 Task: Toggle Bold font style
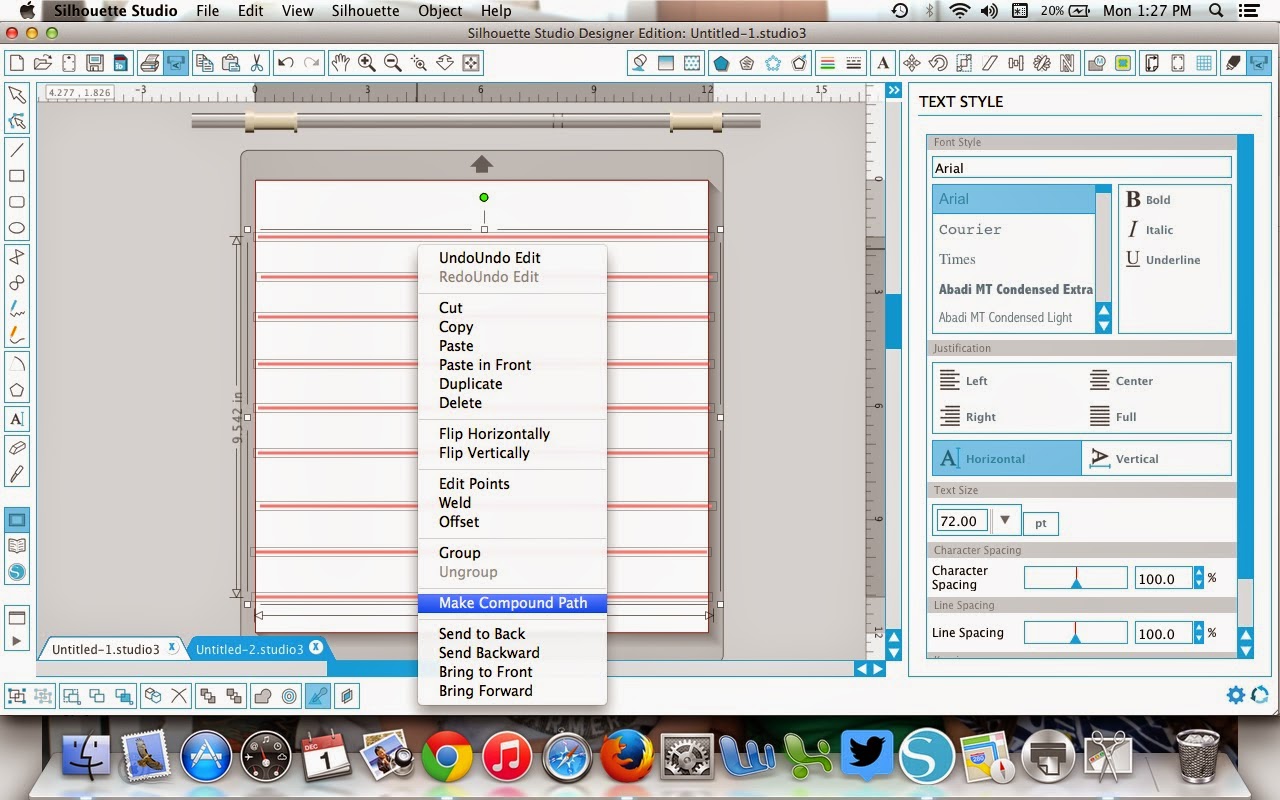[1148, 199]
